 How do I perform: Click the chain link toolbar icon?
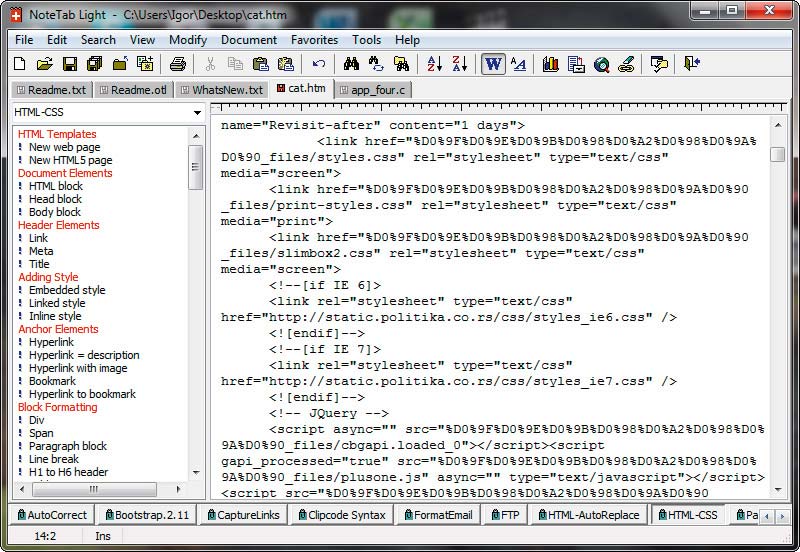[x=626, y=64]
